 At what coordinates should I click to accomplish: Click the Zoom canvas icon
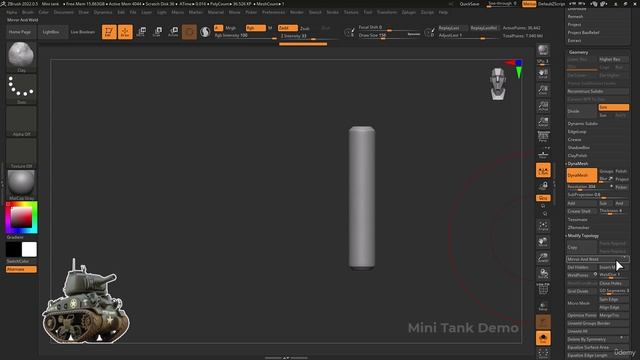click(543, 90)
